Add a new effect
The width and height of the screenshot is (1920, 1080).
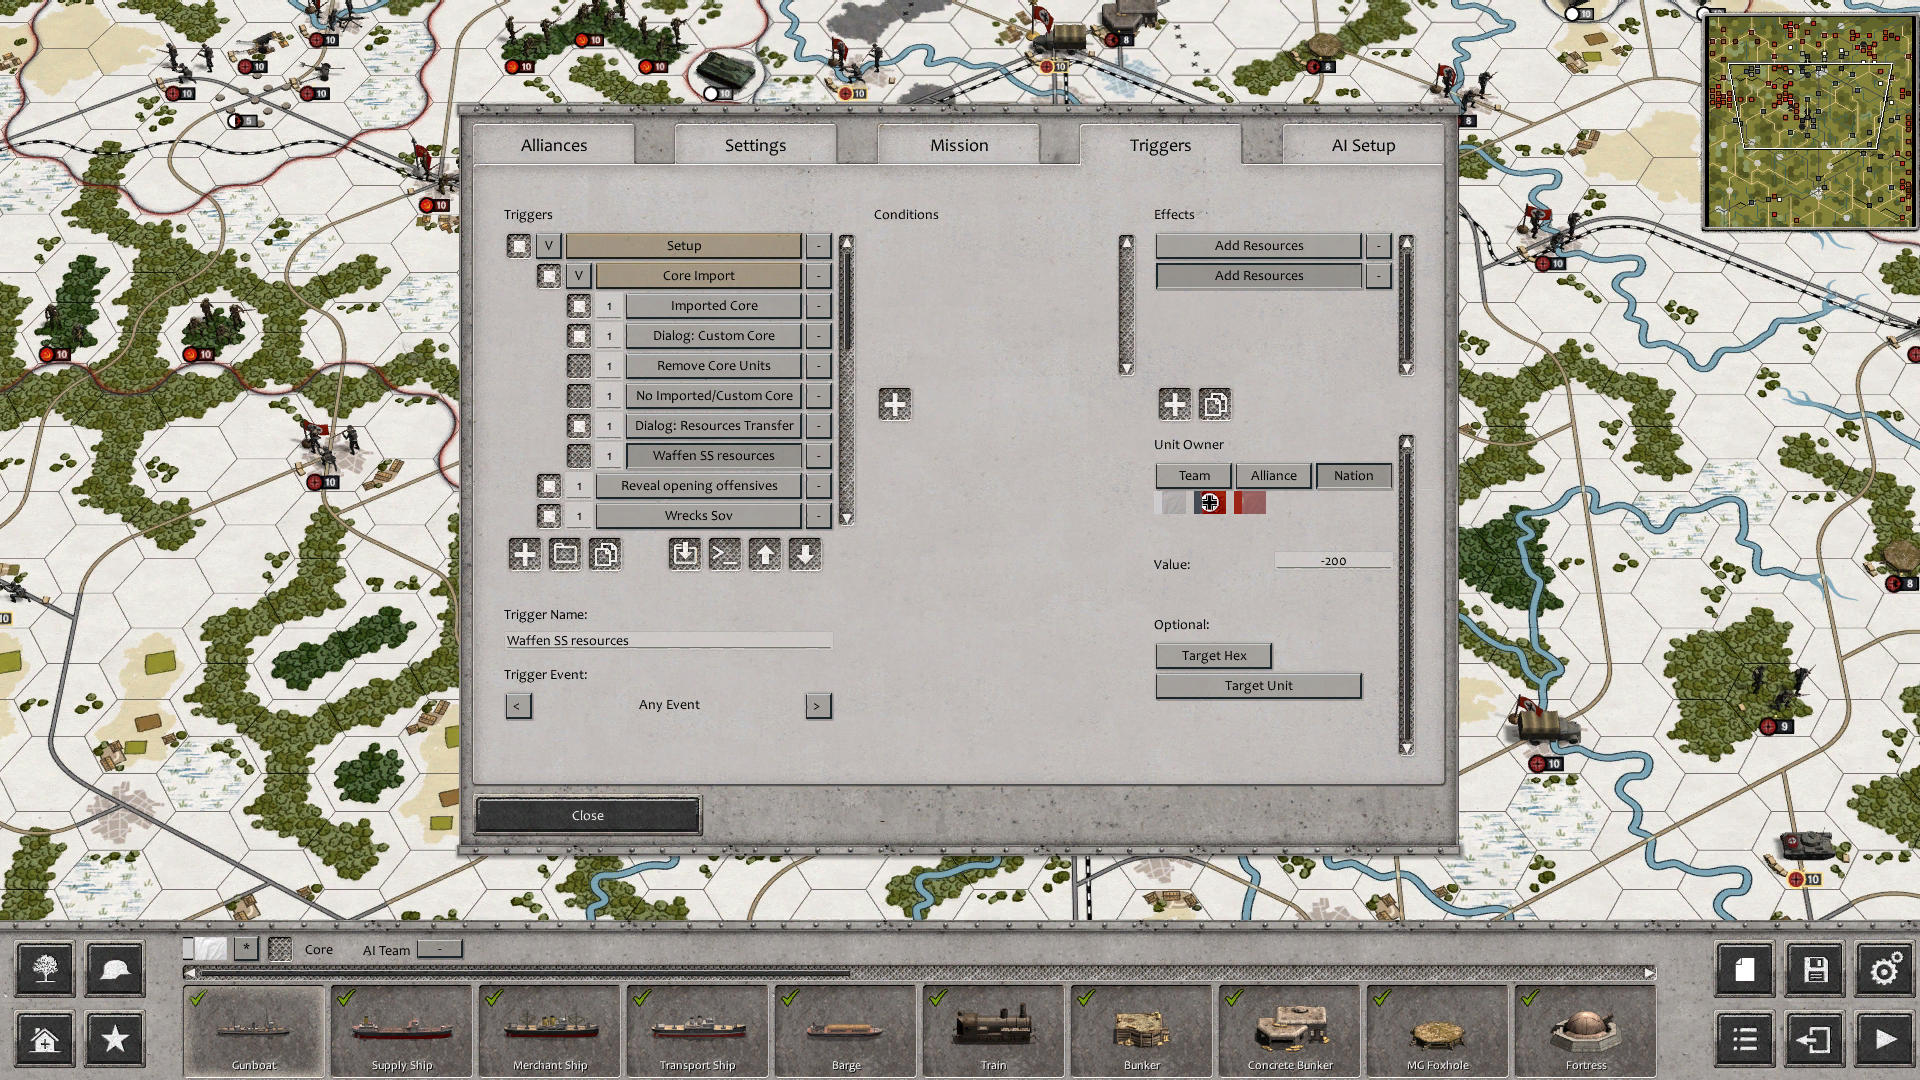click(x=1175, y=404)
